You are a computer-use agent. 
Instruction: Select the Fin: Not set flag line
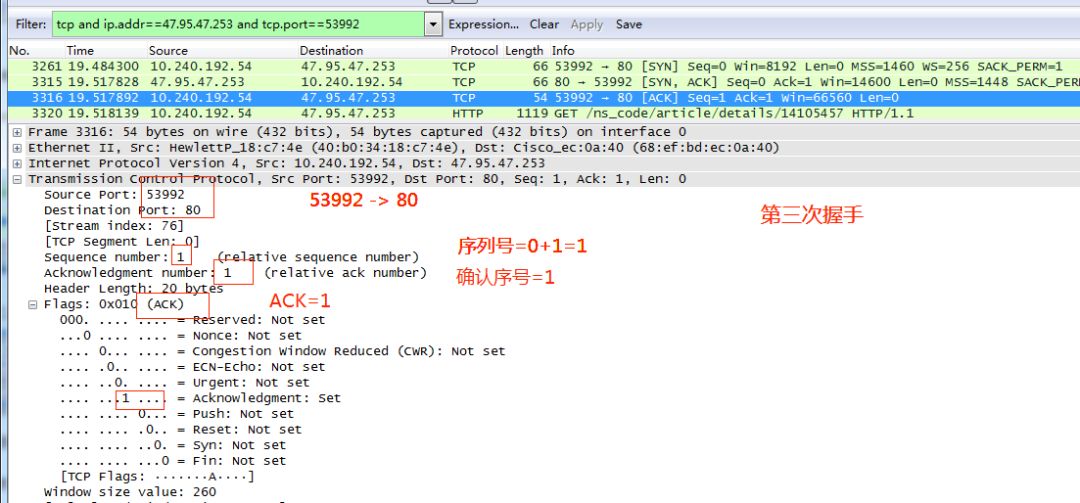click(173, 462)
